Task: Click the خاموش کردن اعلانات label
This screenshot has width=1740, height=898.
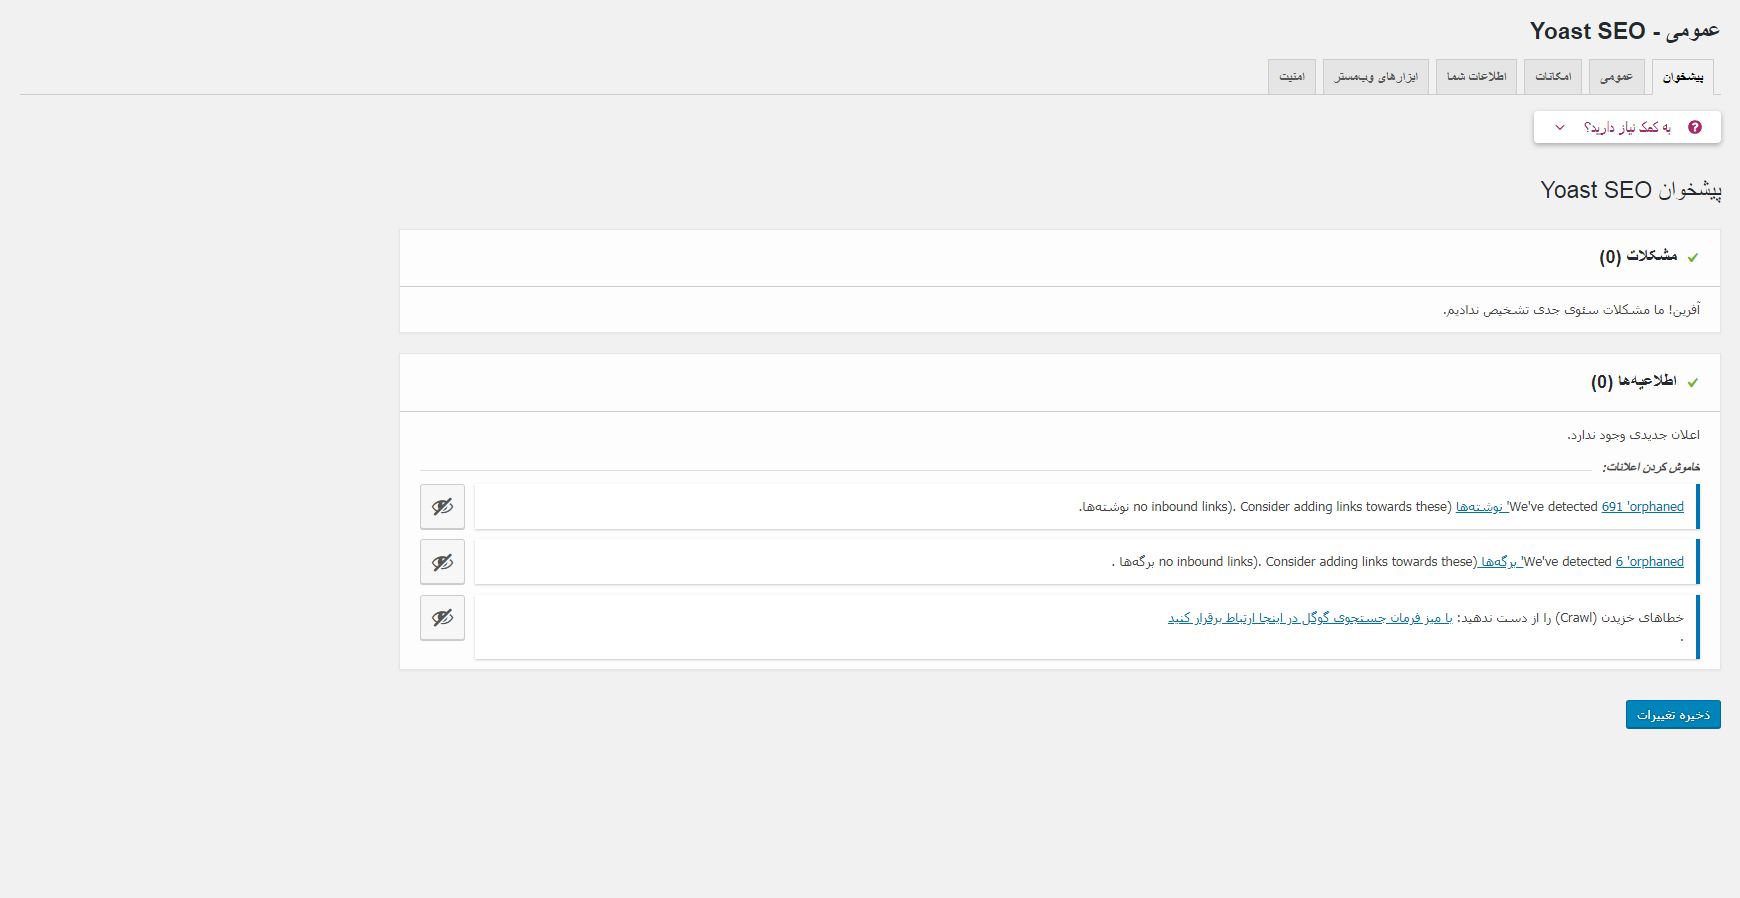Action: coord(1651,467)
